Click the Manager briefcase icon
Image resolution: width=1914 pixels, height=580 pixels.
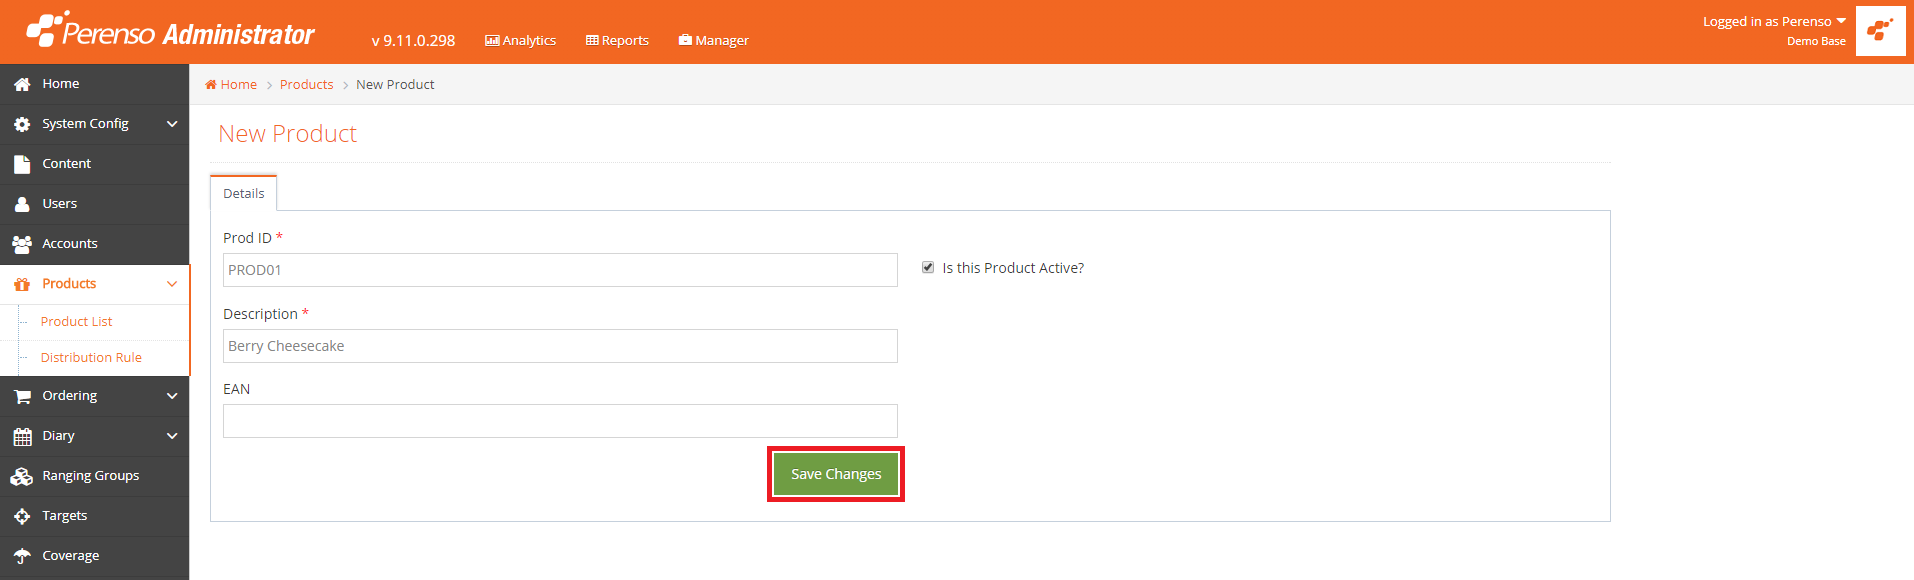685,40
